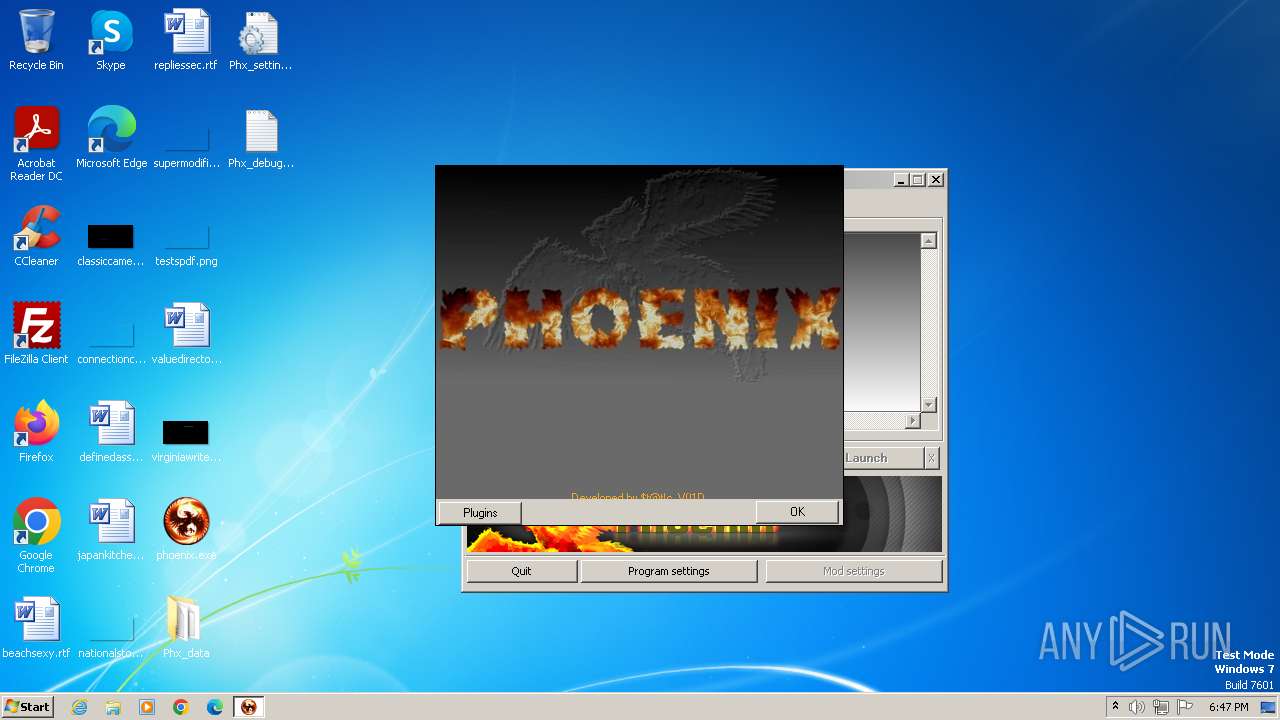Image resolution: width=1280 pixels, height=720 pixels.
Task: Select repliessec.rtf document icon
Action: tap(186, 41)
